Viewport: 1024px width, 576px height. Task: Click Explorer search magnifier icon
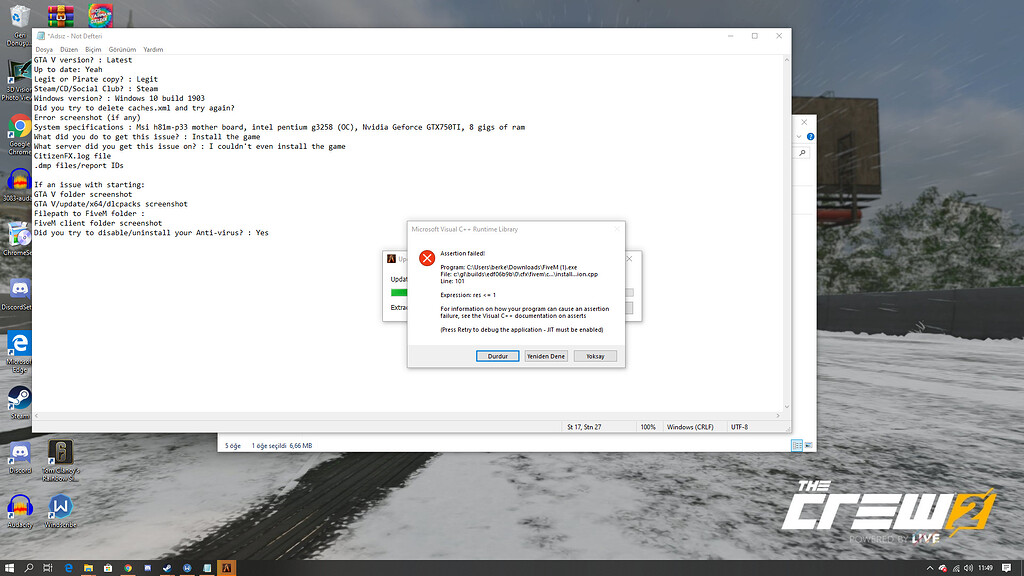803,153
